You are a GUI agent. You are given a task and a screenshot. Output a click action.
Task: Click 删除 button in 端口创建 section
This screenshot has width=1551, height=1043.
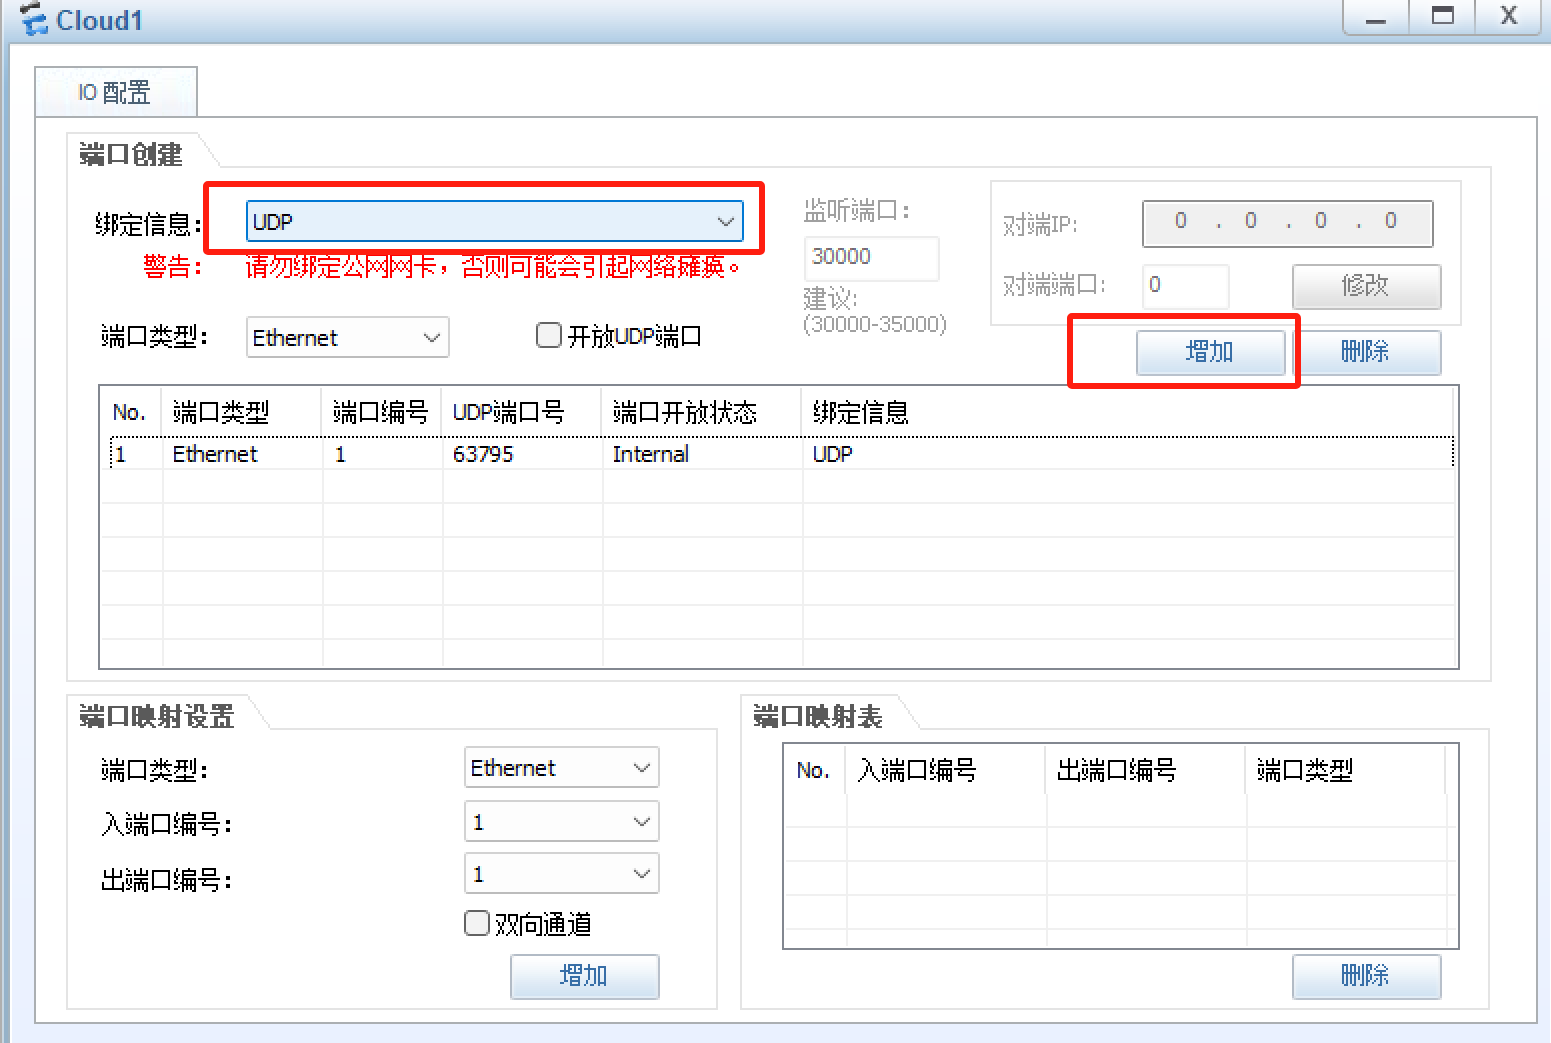[1366, 352]
